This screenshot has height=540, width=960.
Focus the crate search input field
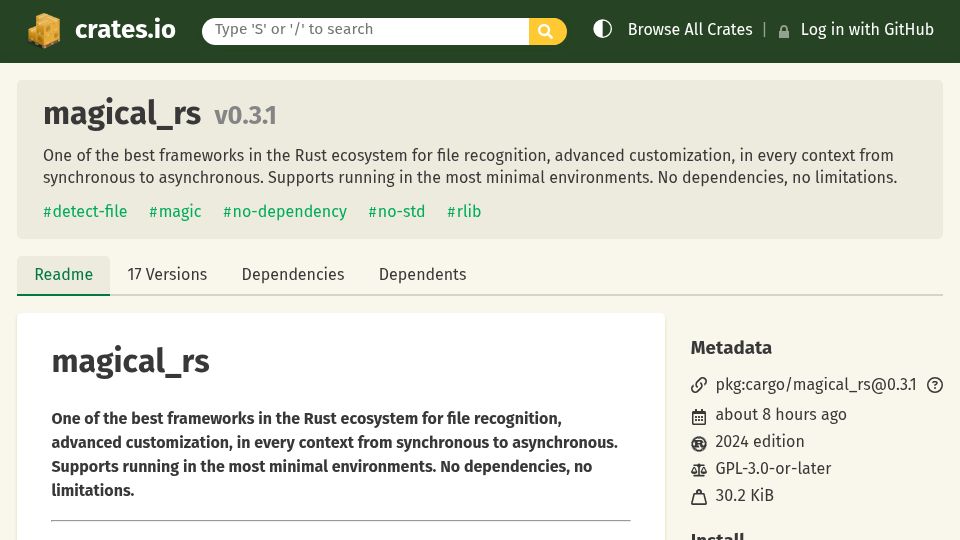[x=366, y=31]
